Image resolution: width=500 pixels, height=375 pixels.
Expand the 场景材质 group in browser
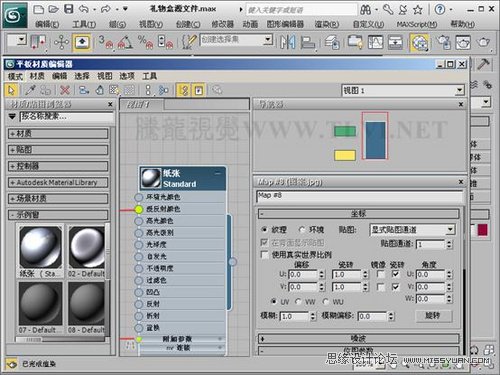(x=58, y=199)
